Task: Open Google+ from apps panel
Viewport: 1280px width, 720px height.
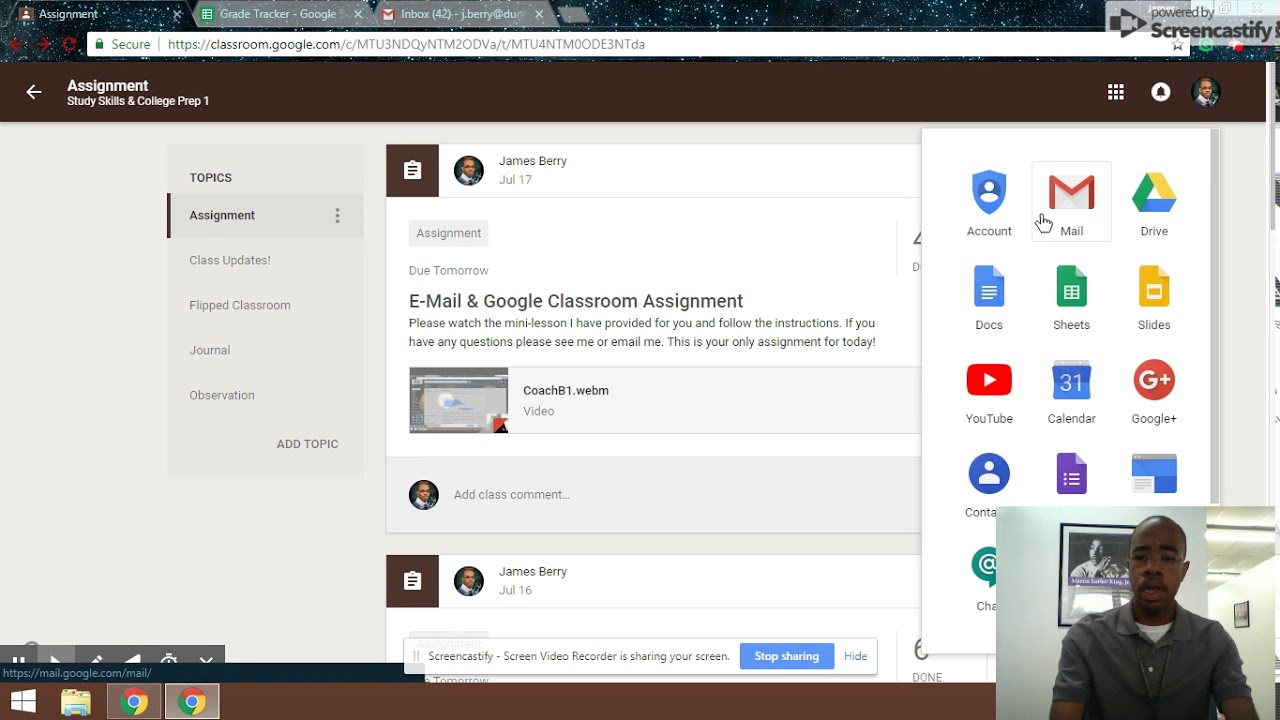Action: click(1154, 390)
